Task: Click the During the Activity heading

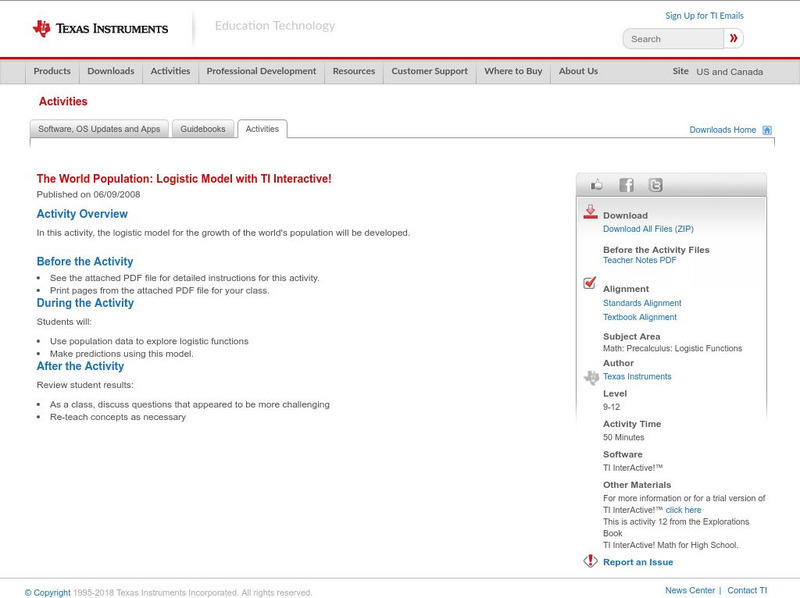Action: [85, 303]
